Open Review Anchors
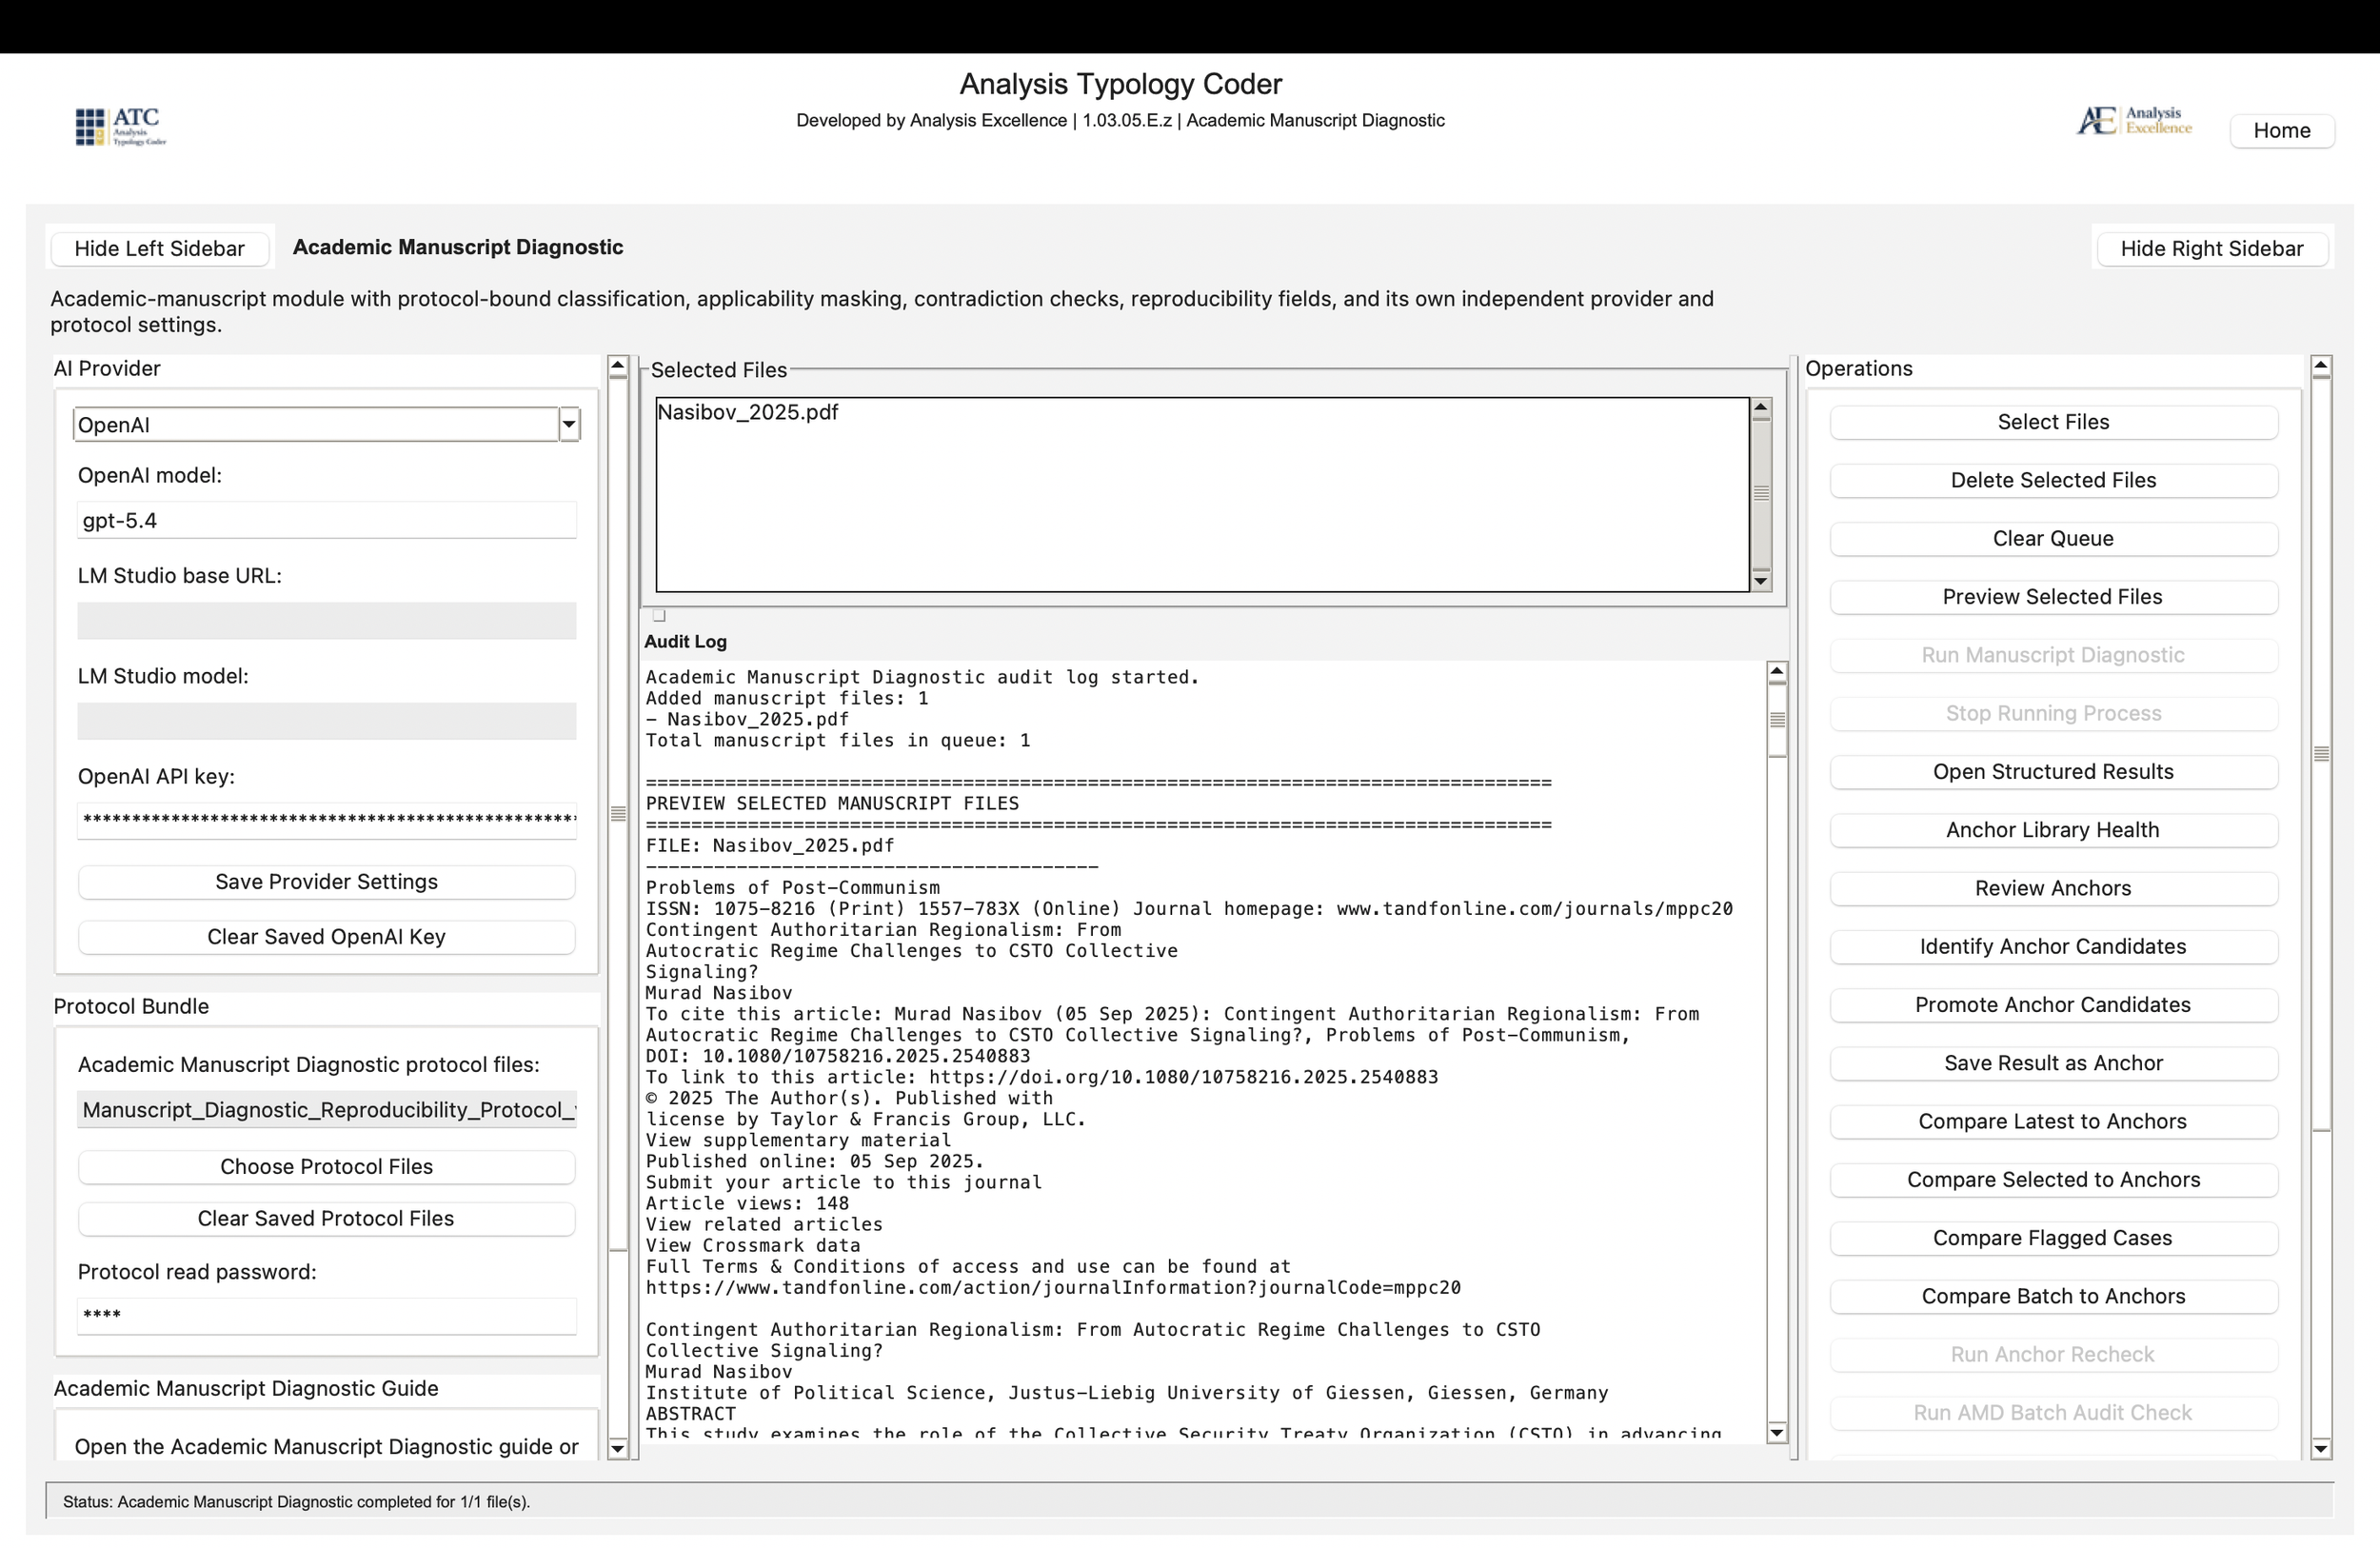This screenshot has height=1548, width=2380. (x=2053, y=888)
